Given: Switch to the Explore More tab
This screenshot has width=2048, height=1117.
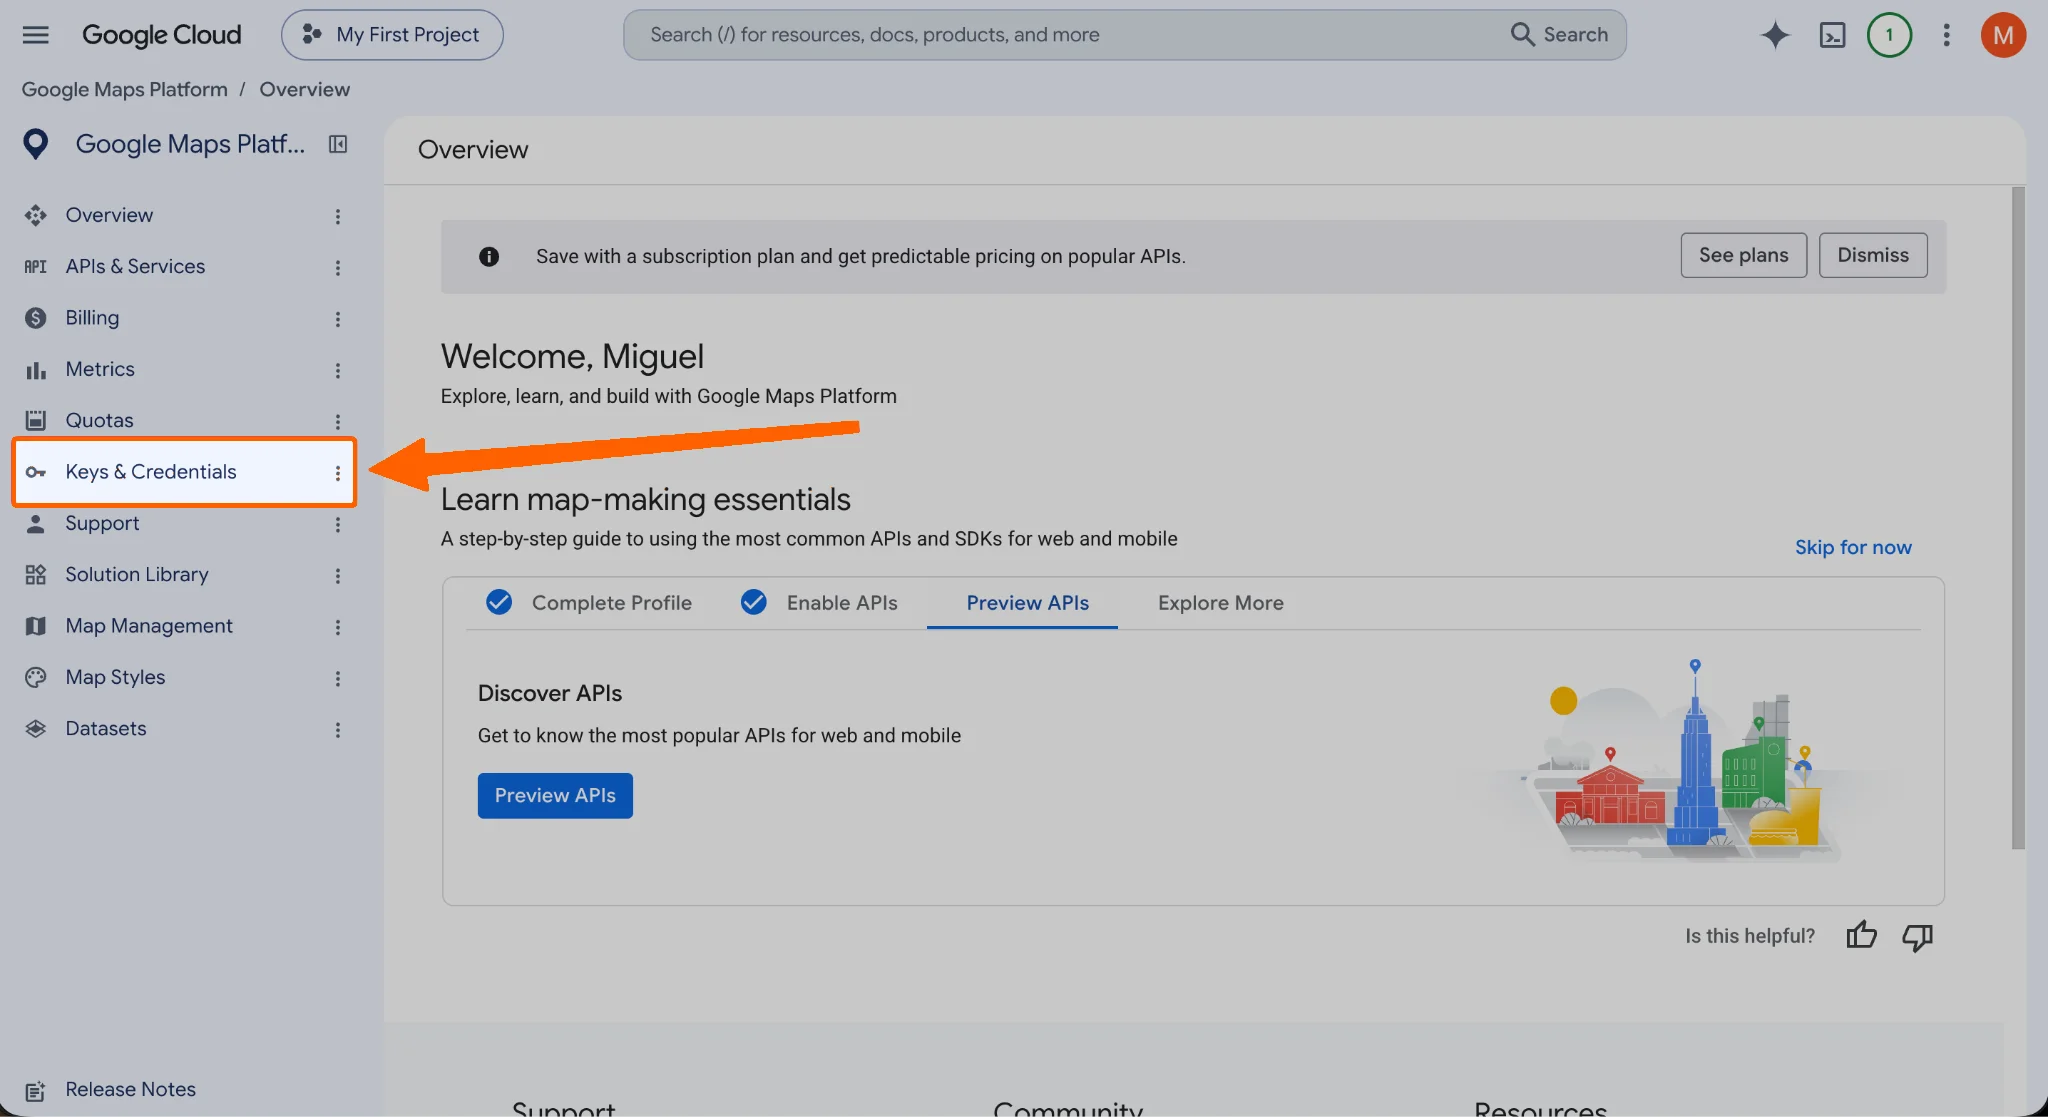Looking at the screenshot, I should [1220, 602].
